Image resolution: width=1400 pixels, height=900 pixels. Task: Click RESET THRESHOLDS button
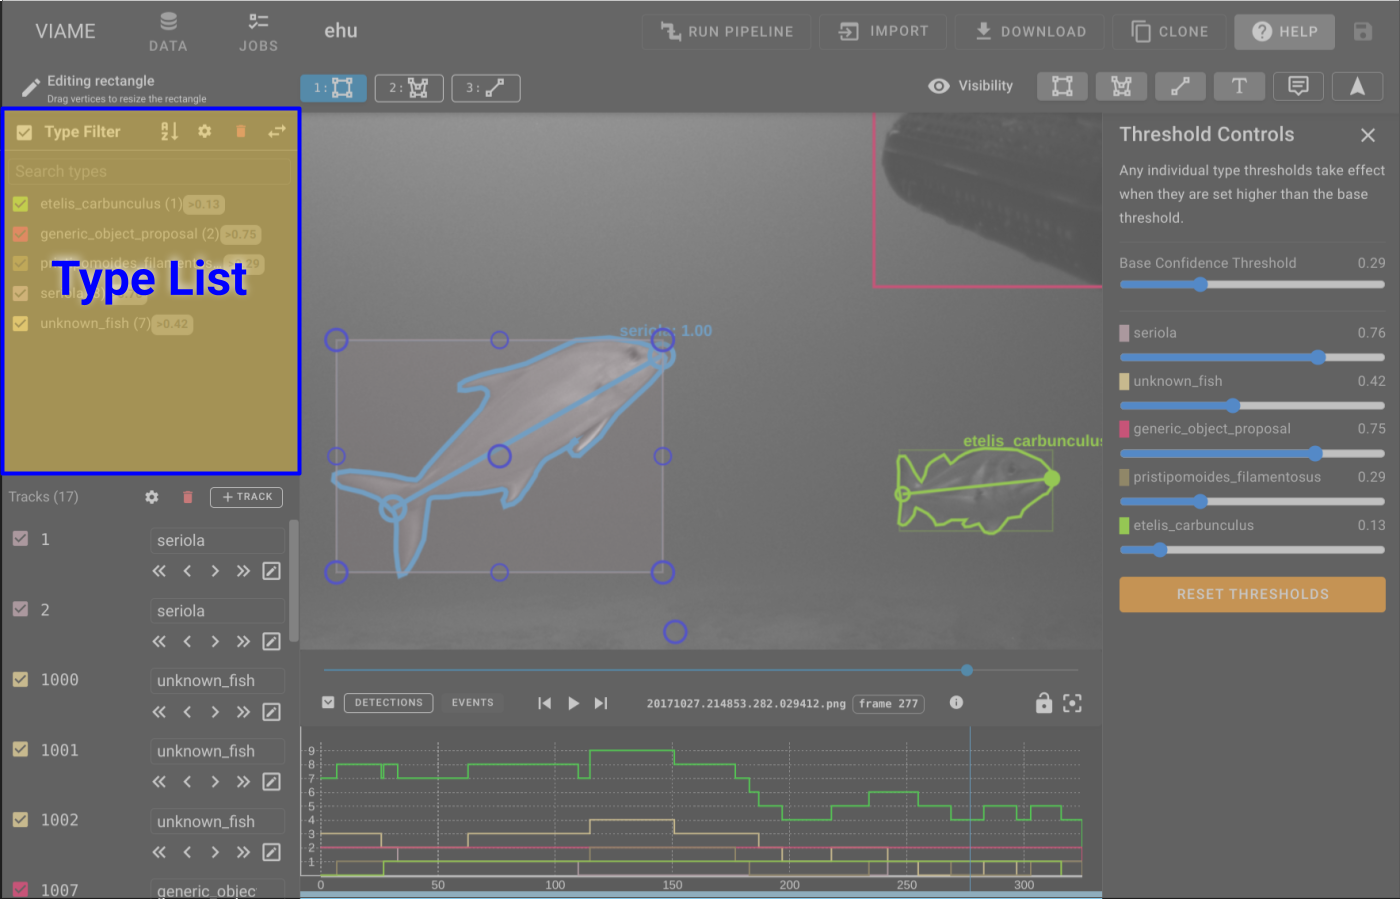1252,594
